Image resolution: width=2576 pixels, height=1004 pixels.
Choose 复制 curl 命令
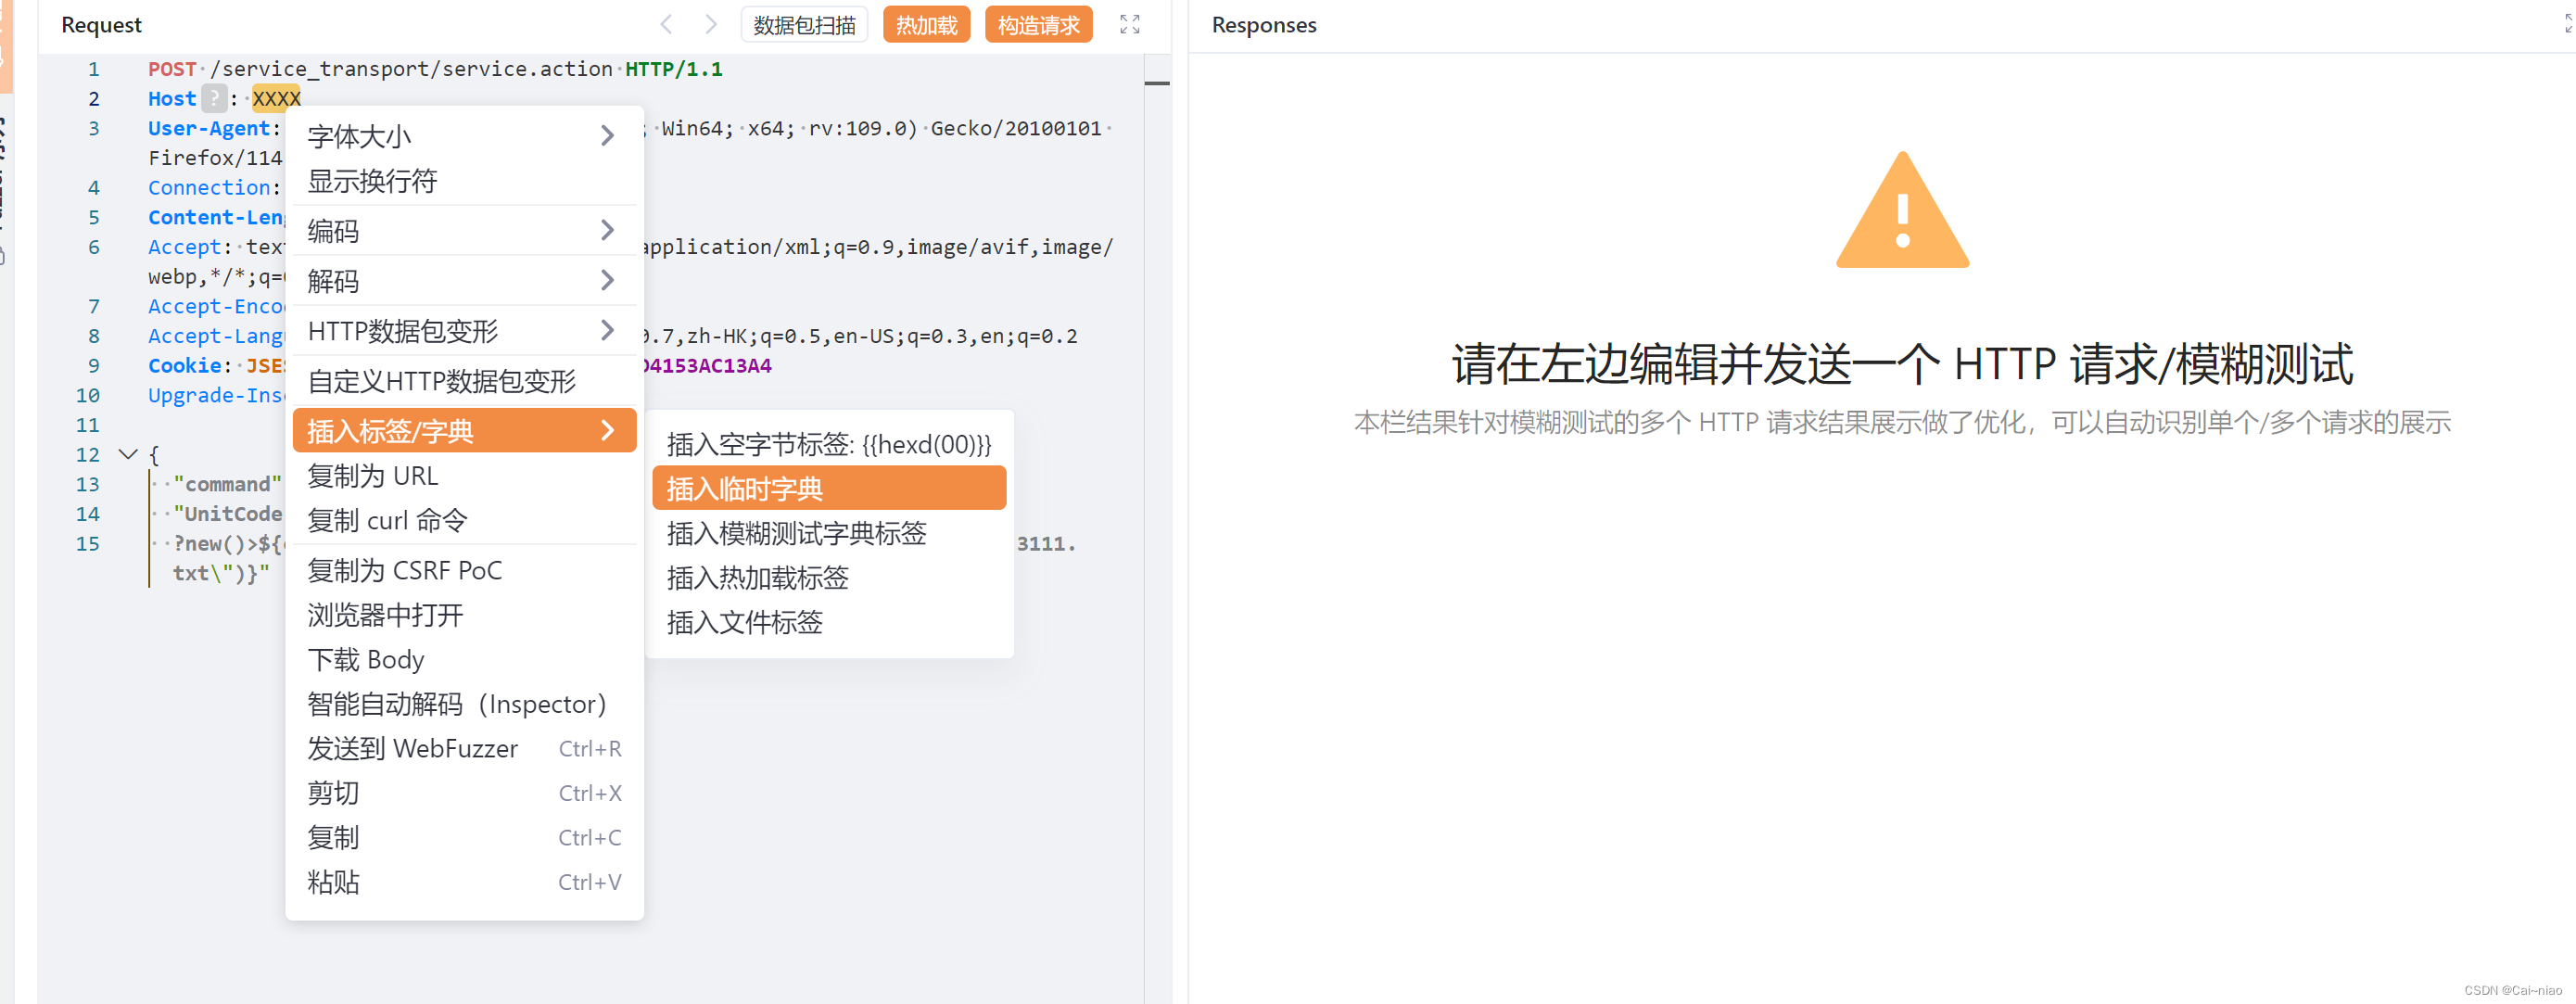464,521
